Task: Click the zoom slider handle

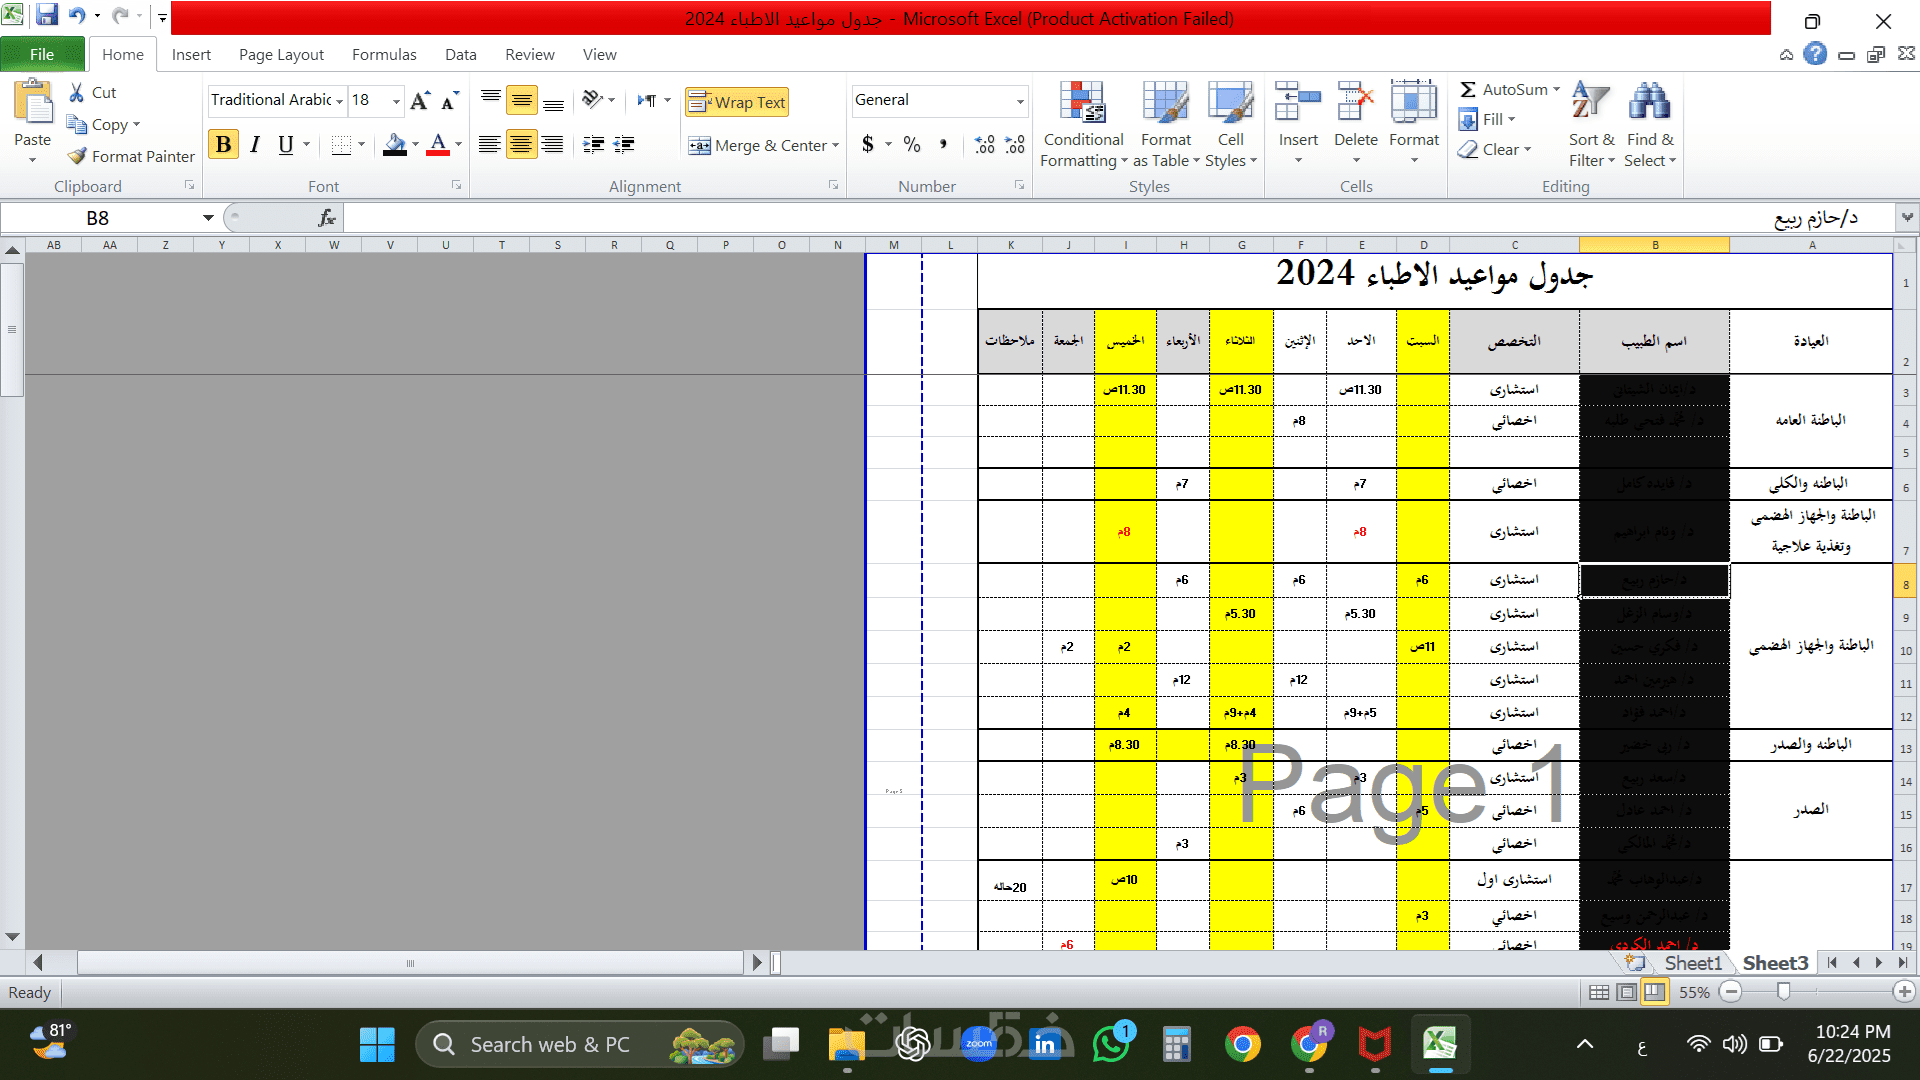Action: [x=1783, y=992]
